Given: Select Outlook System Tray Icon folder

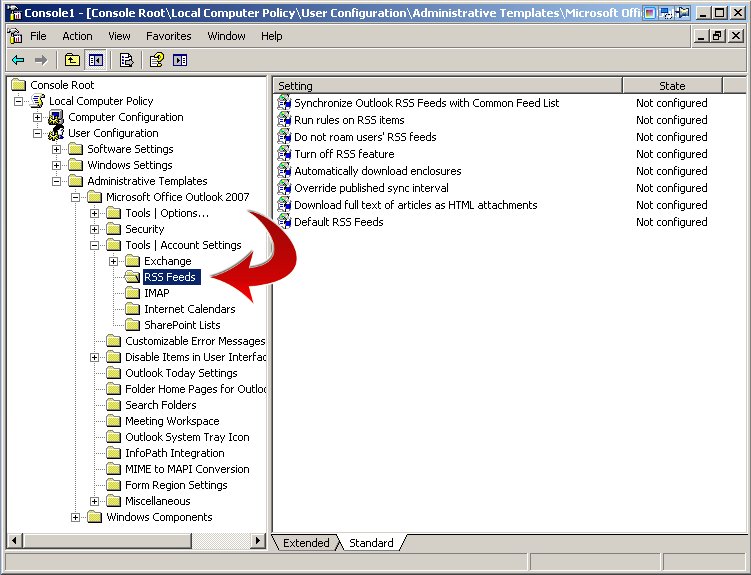Looking at the screenshot, I should click(187, 437).
